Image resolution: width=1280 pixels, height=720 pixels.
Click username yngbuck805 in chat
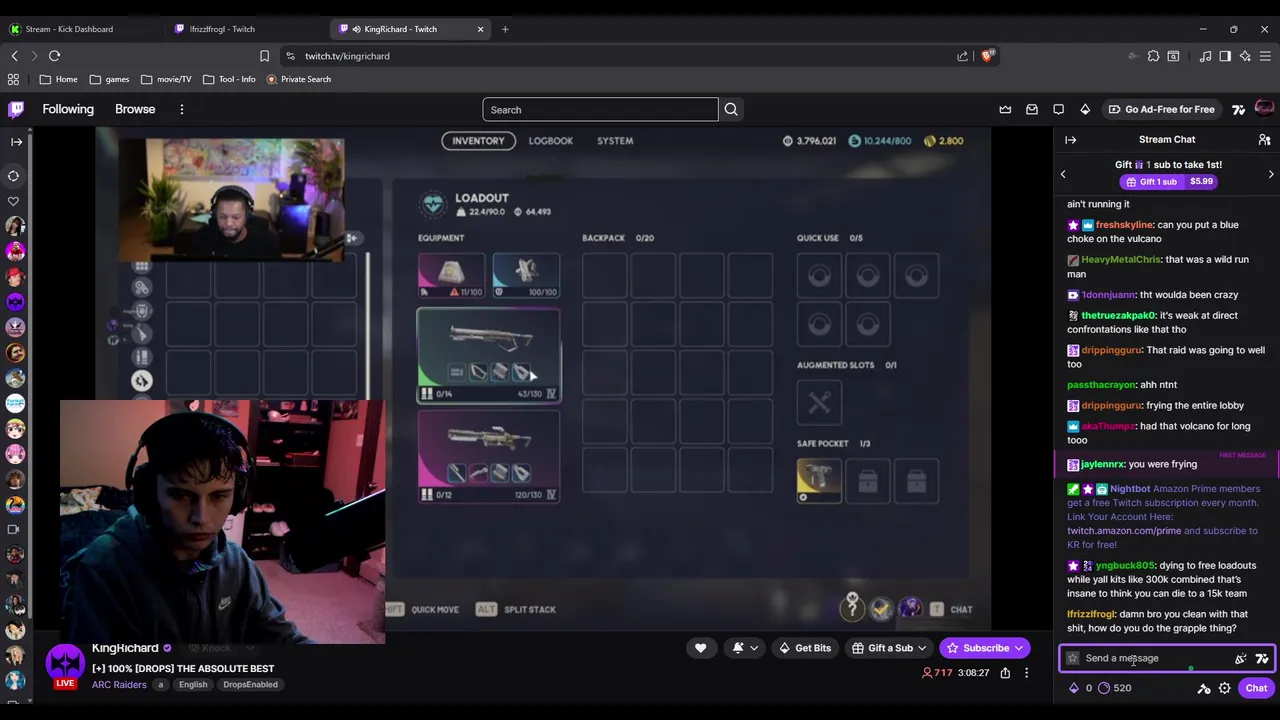pos(1125,566)
